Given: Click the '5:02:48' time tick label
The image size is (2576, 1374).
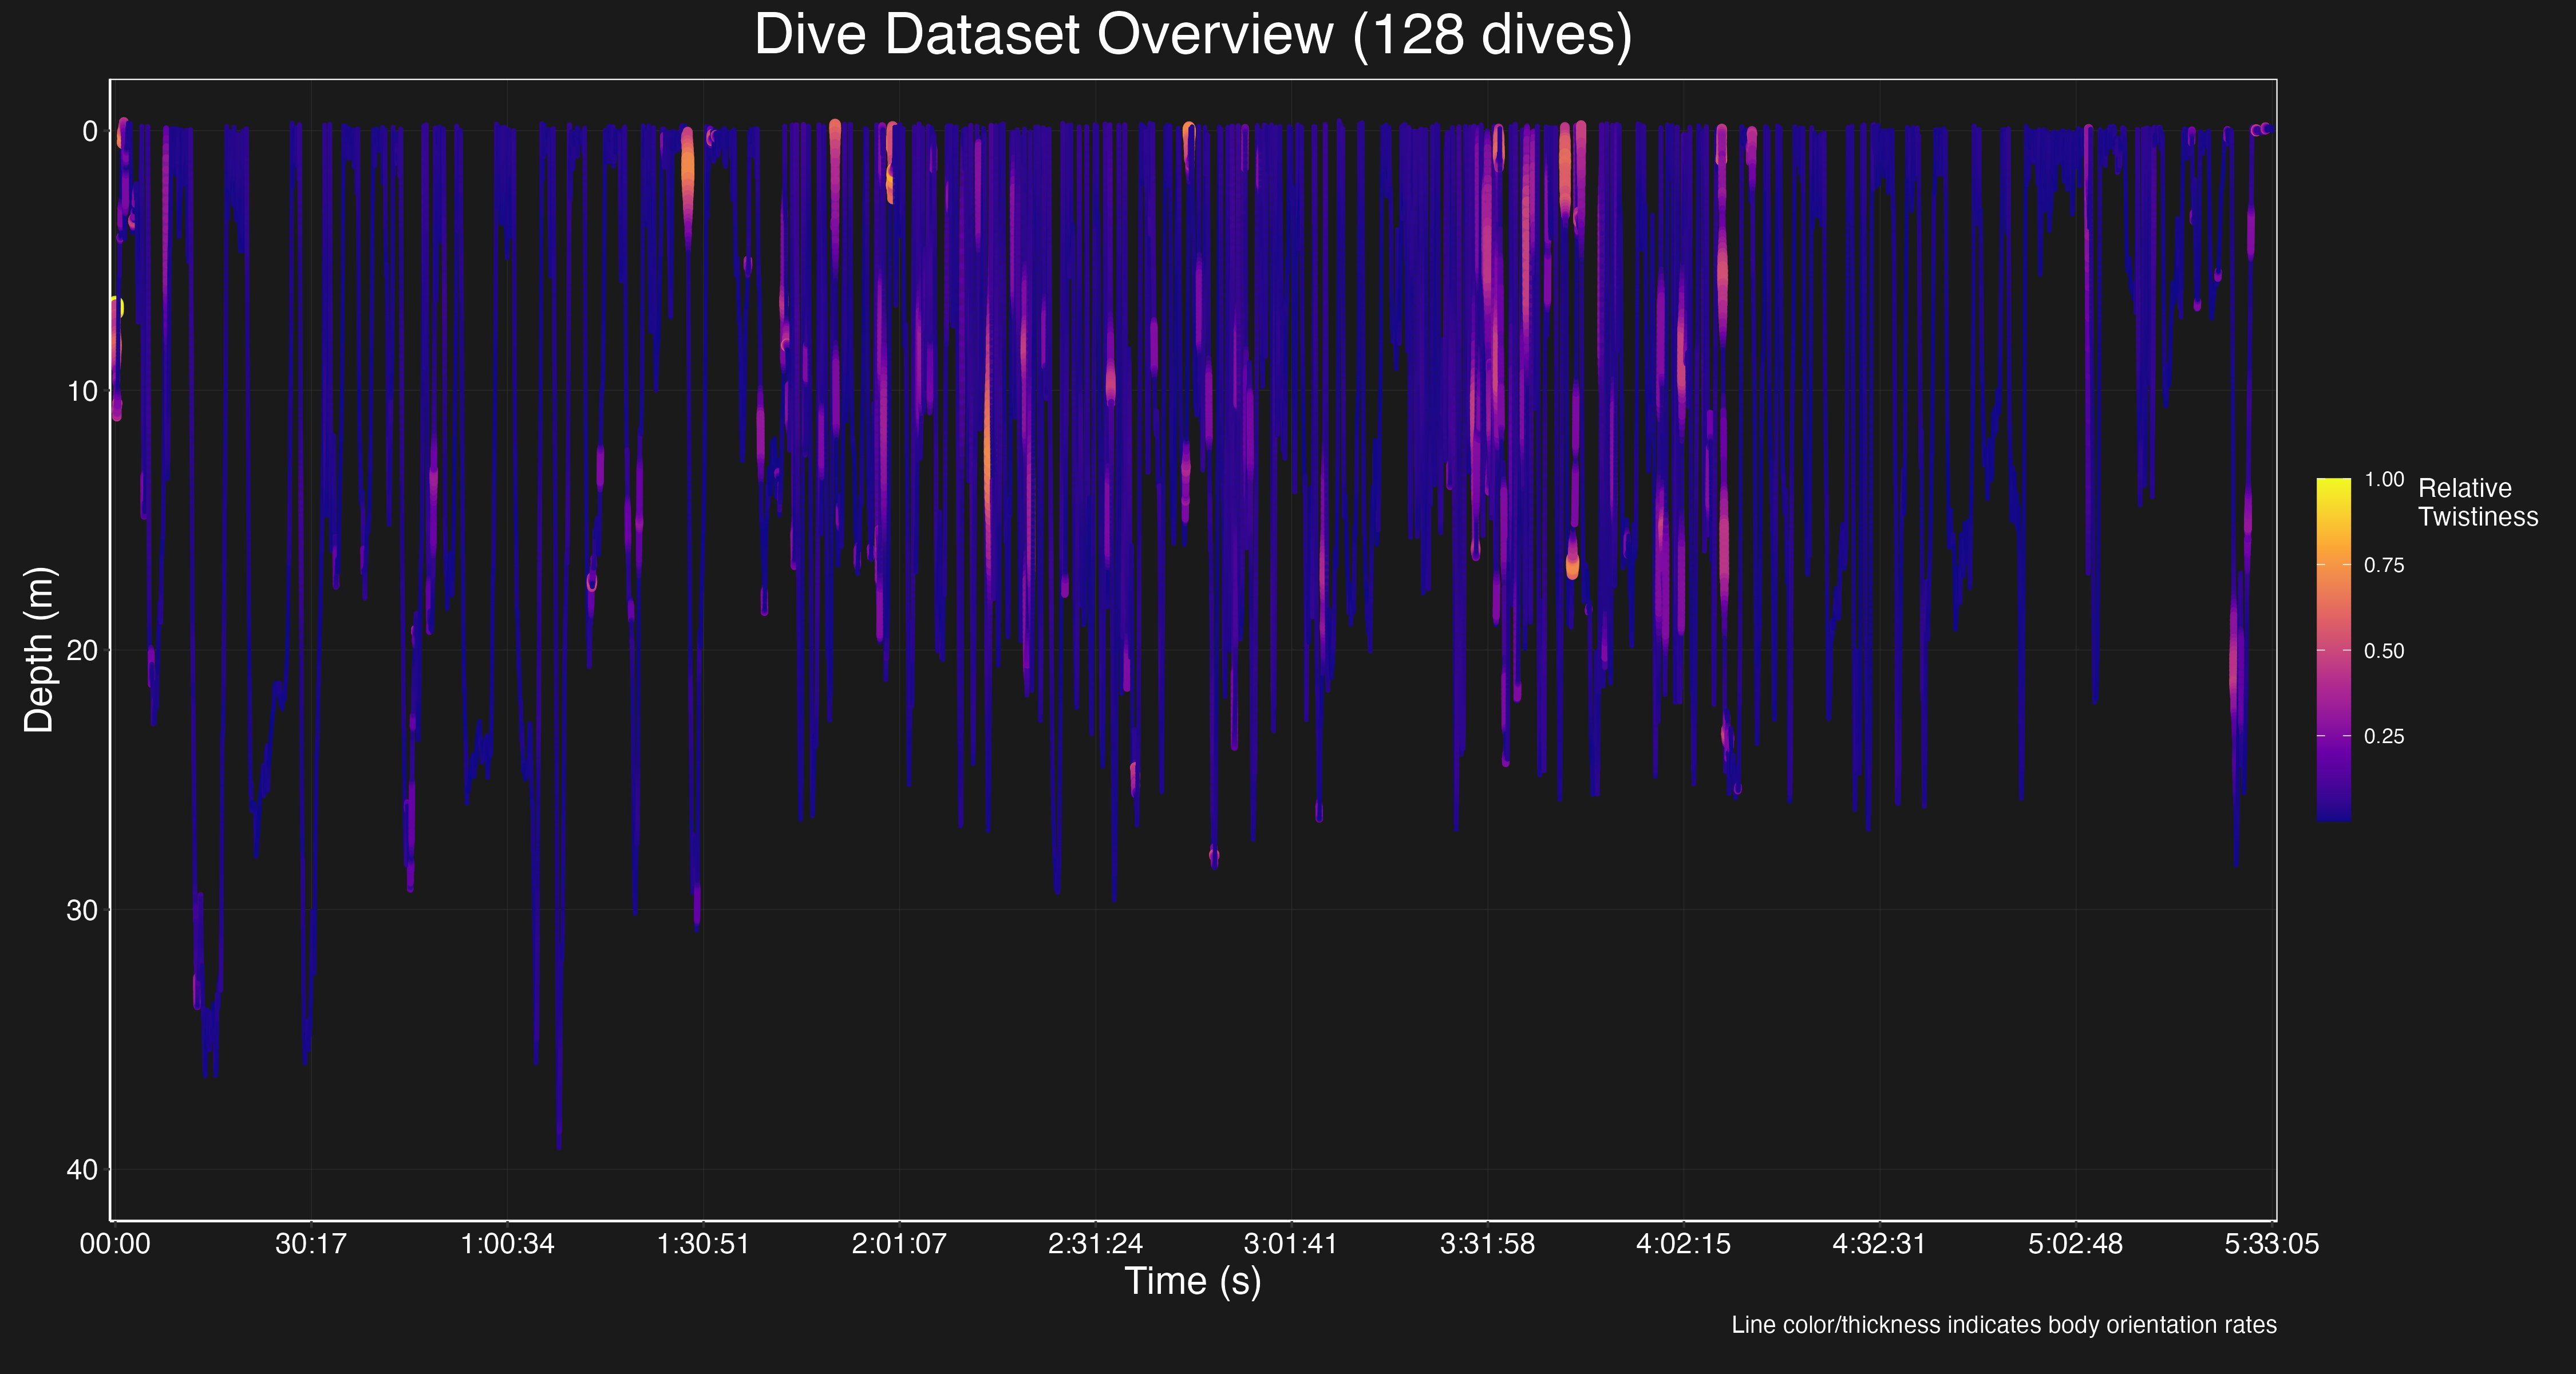Looking at the screenshot, I should pyautogui.click(x=2075, y=1244).
